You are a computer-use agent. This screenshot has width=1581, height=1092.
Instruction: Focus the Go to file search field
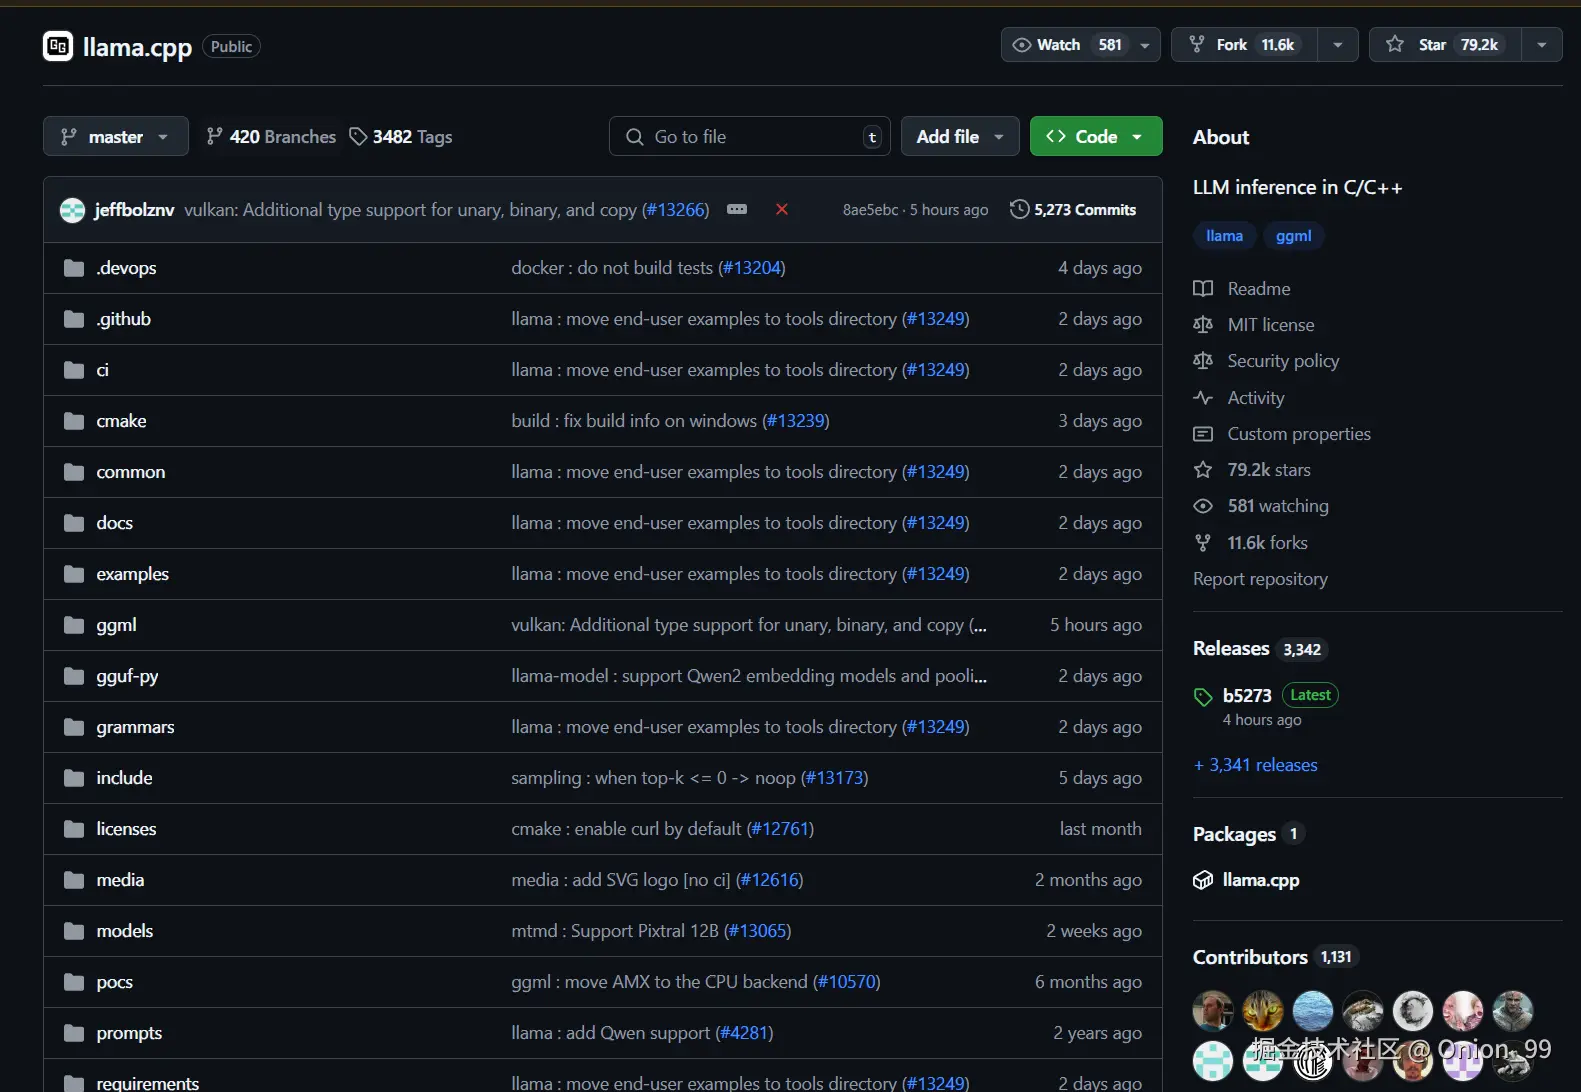click(x=750, y=136)
